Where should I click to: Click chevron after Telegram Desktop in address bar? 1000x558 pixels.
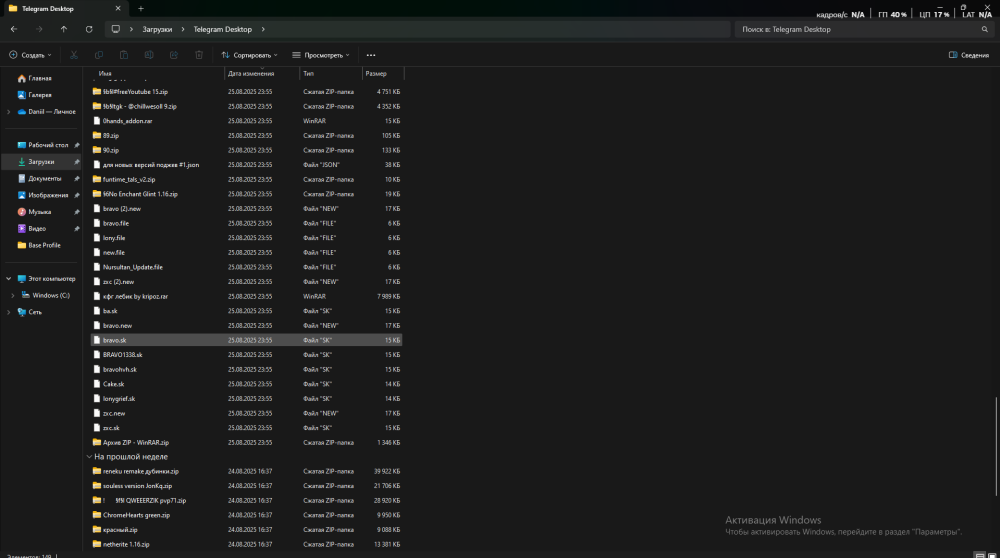263,29
